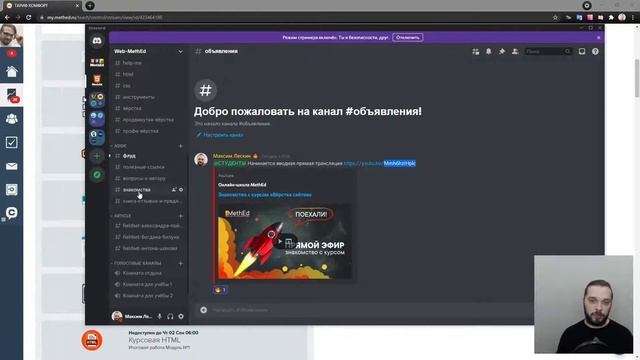Screen dimensions: 640x360
Task: Open the youtu.be link in message
Action: [380, 163]
